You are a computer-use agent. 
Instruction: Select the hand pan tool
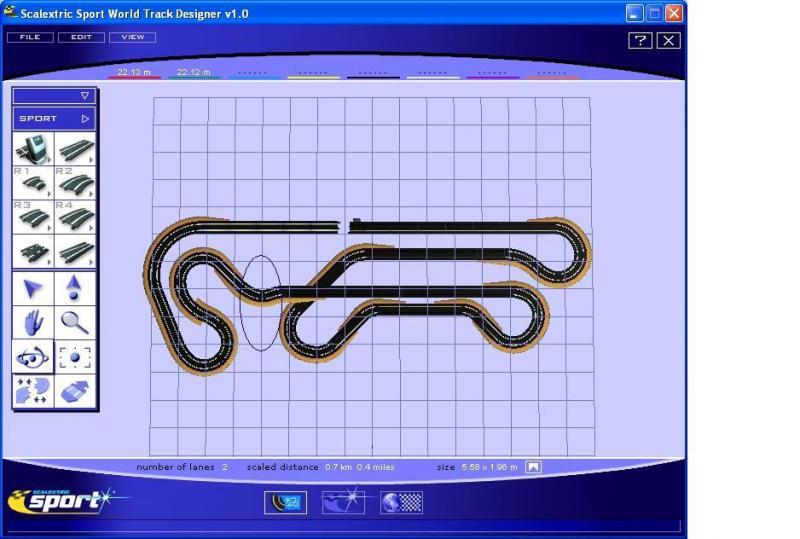coord(32,322)
